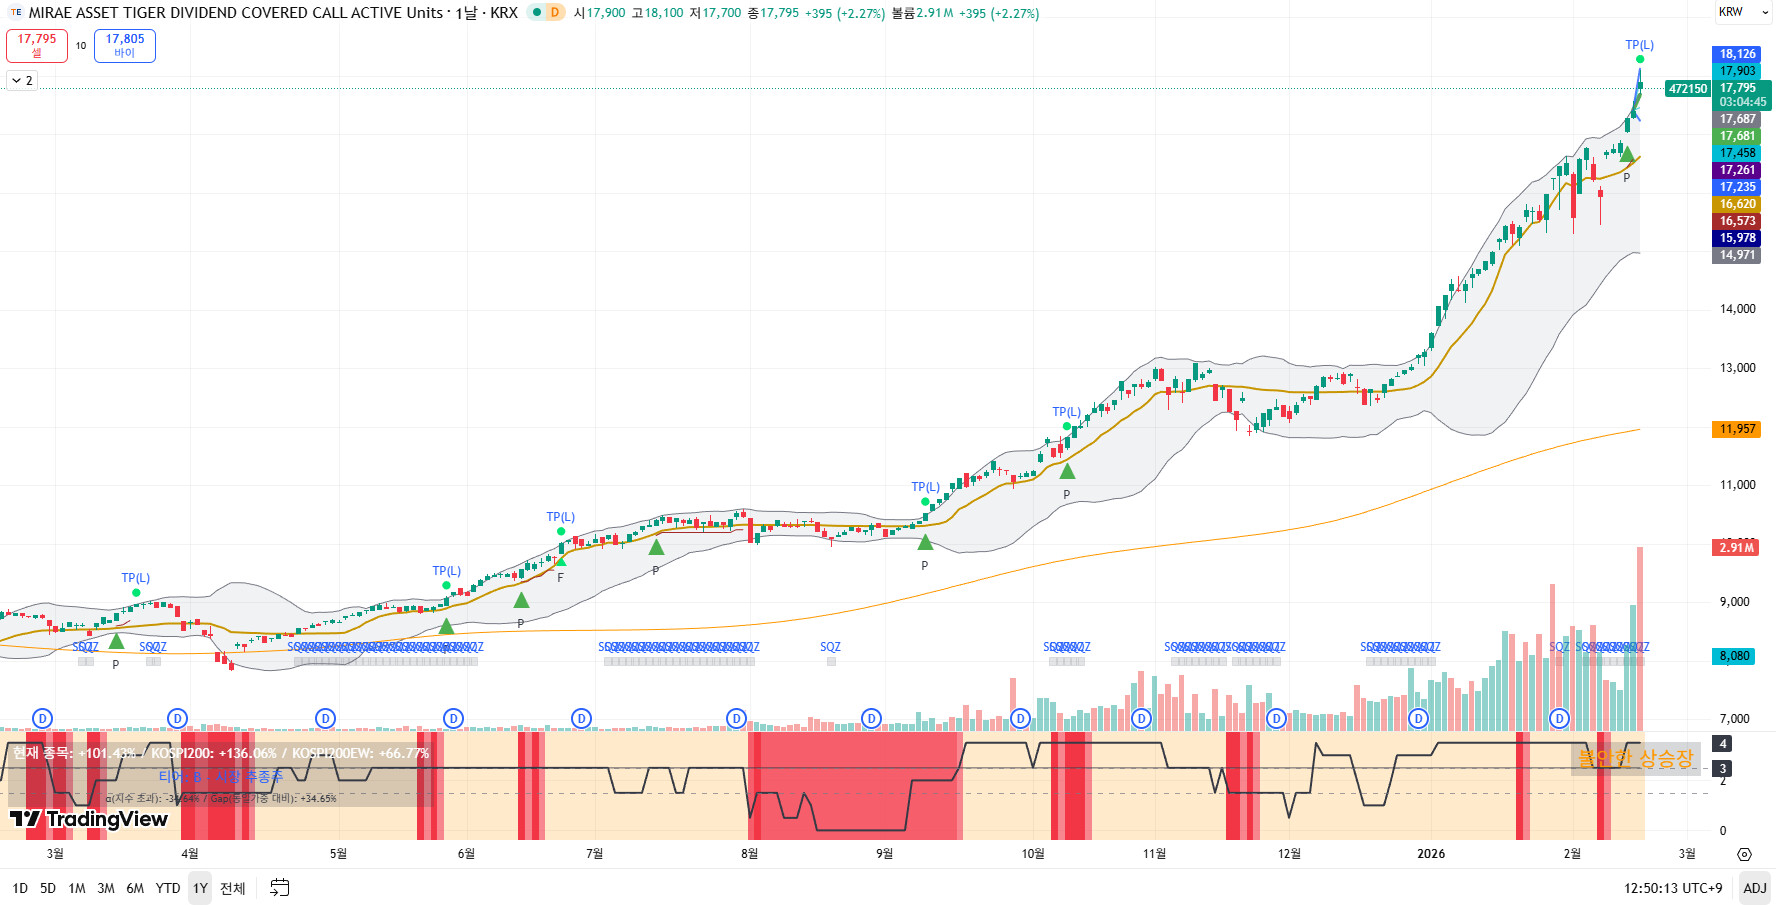Open the dividend marker just before December
The height and width of the screenshot is (905, 1776).
pyautogui.click(x=1276, y=718)
